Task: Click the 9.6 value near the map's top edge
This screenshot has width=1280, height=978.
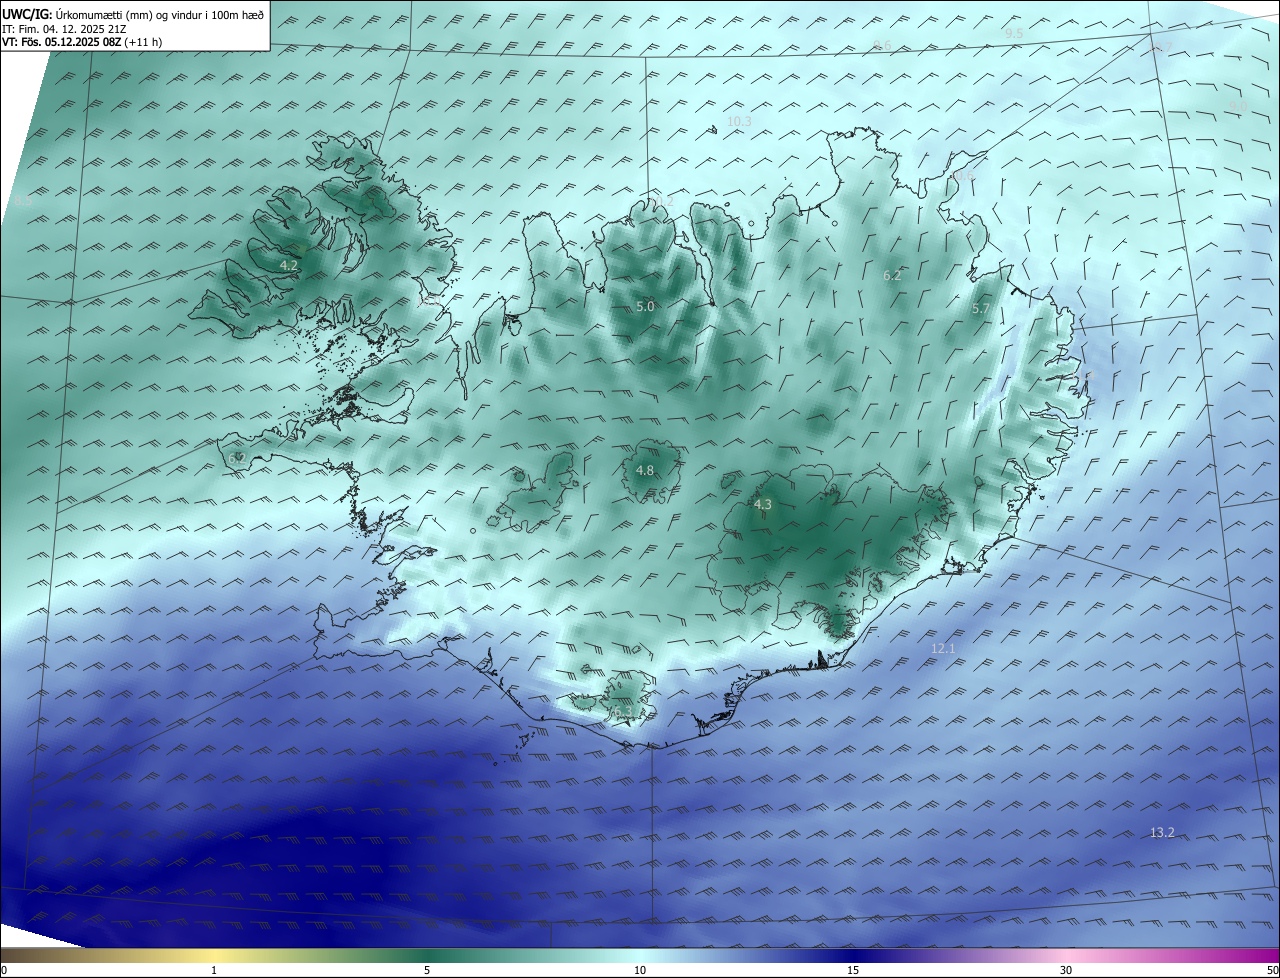Action: tap(882, 46)
